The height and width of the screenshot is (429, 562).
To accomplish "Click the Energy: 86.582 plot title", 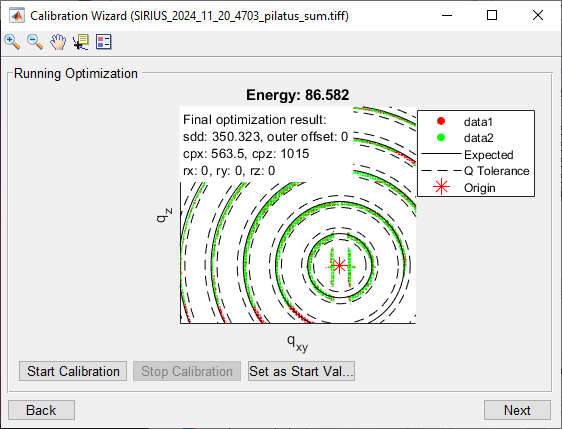I will (297, 95).
